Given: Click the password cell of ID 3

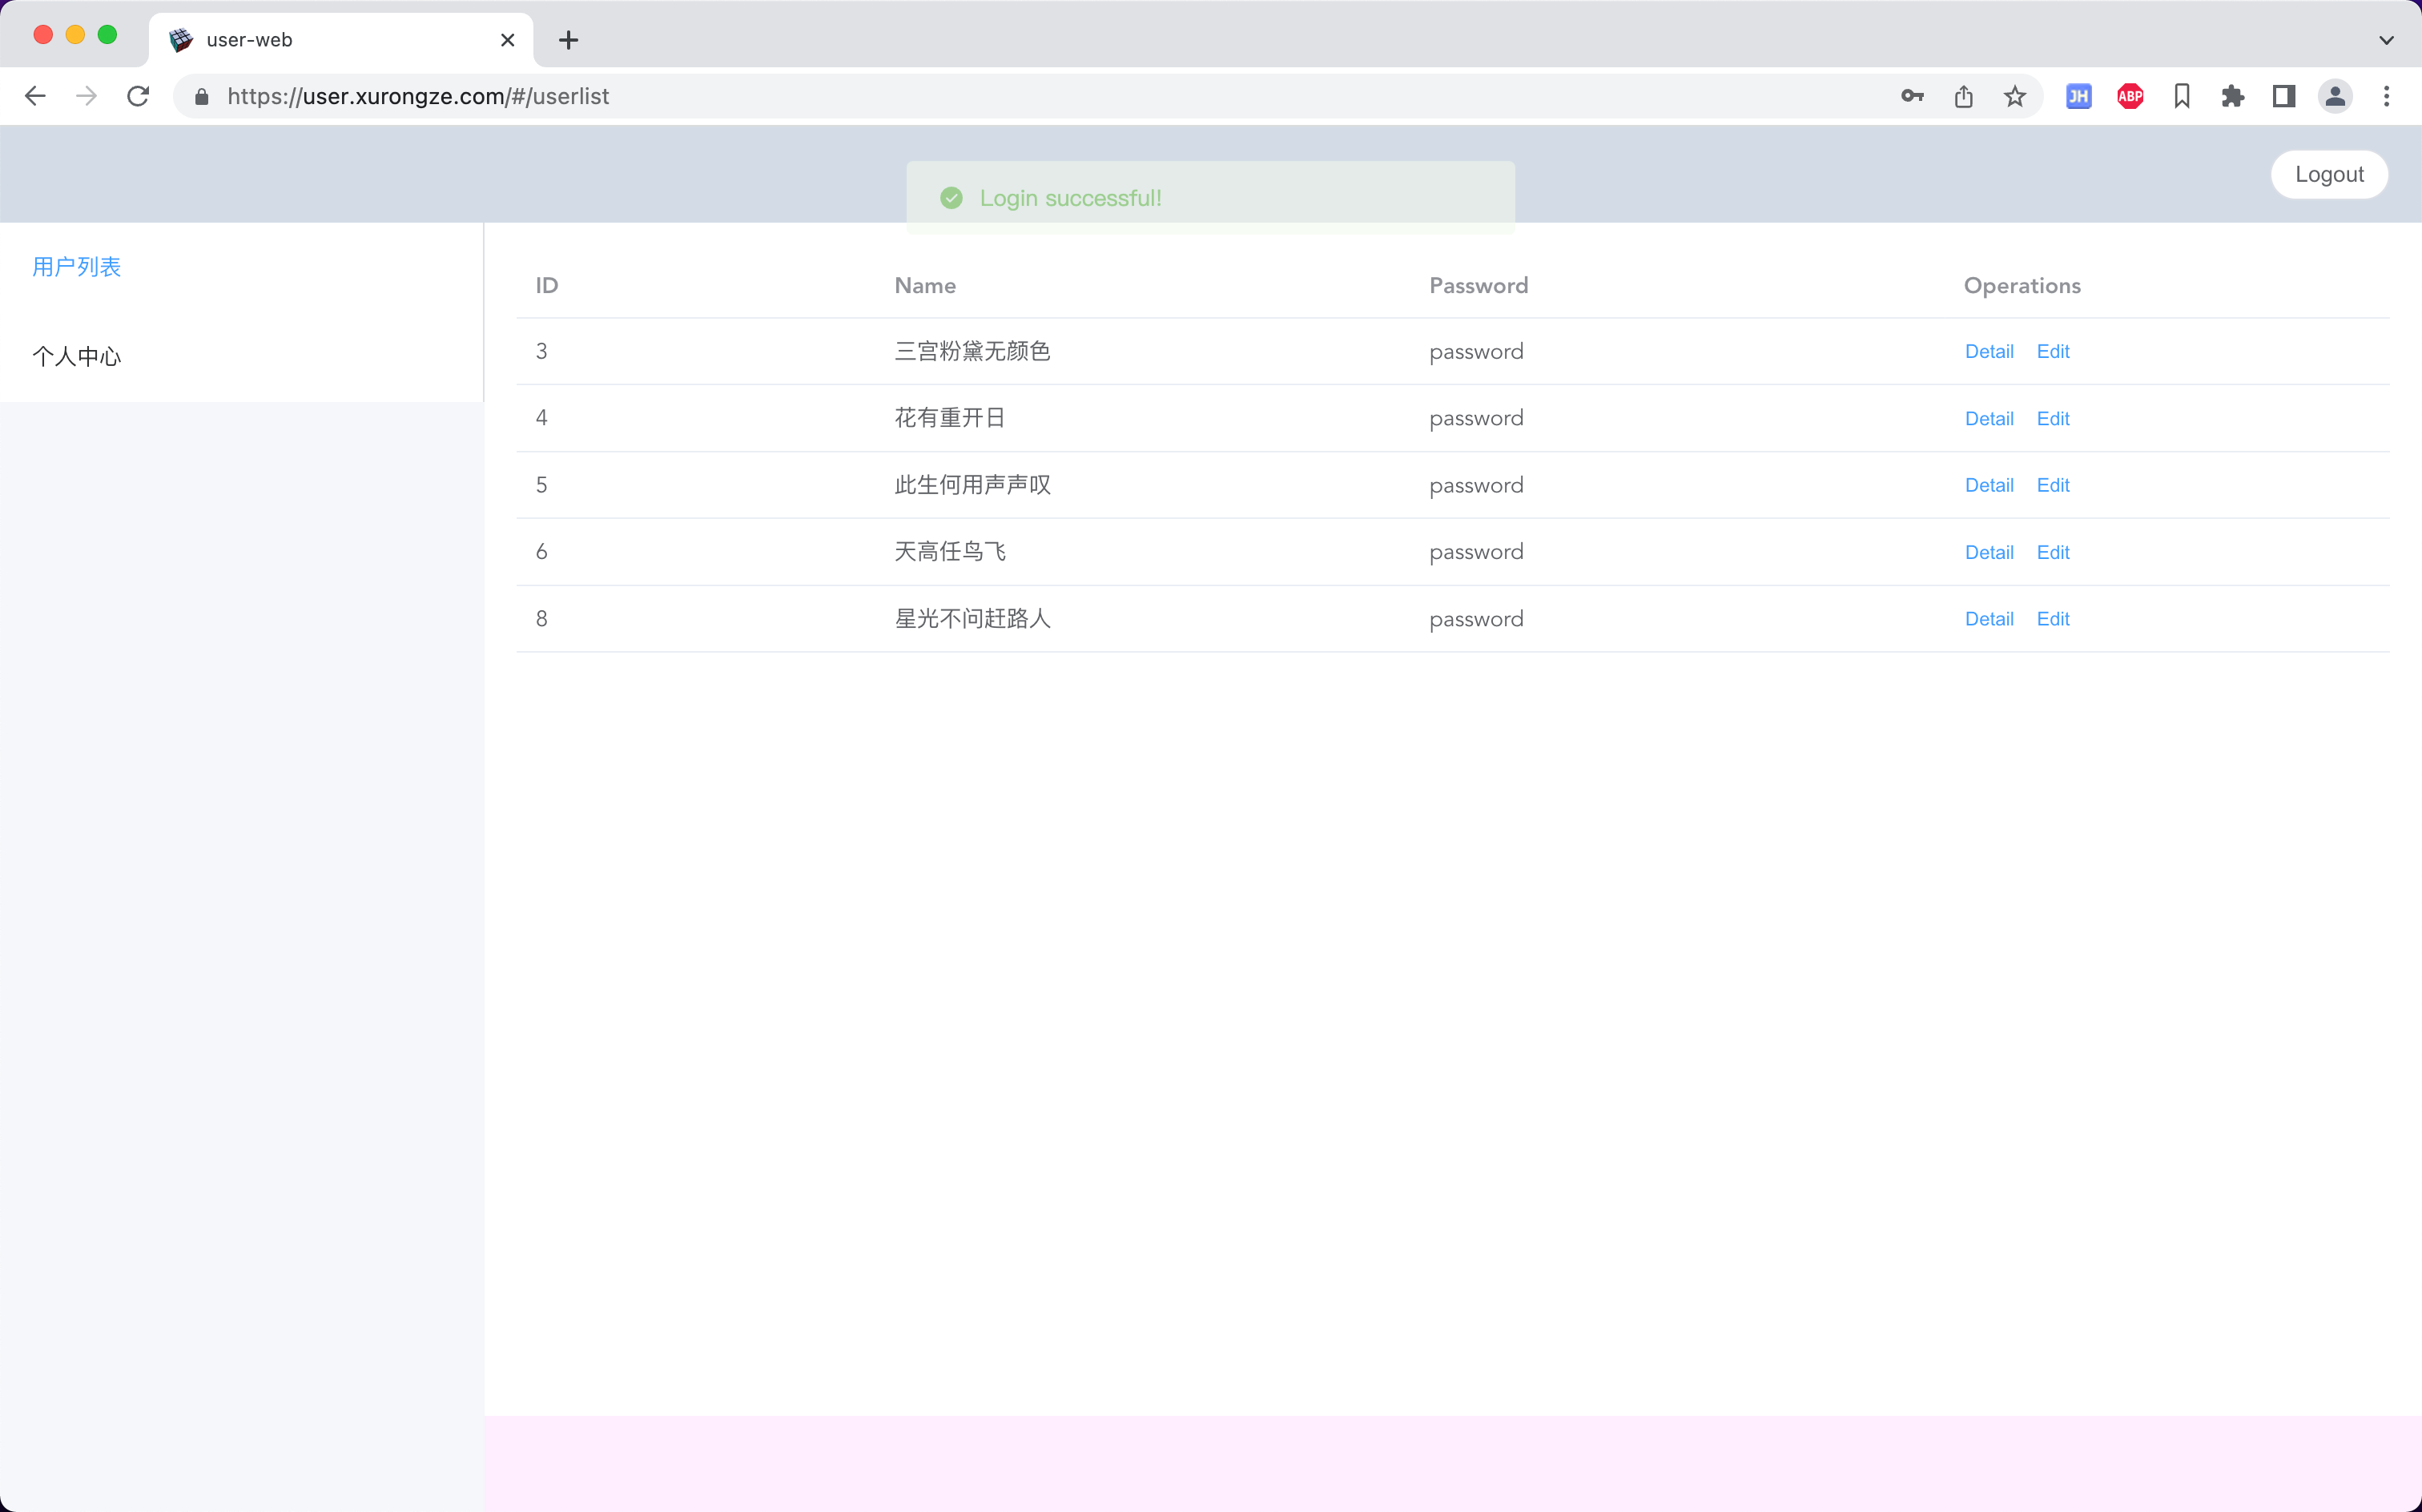Looking at the screenshot, I should 1476,352.
